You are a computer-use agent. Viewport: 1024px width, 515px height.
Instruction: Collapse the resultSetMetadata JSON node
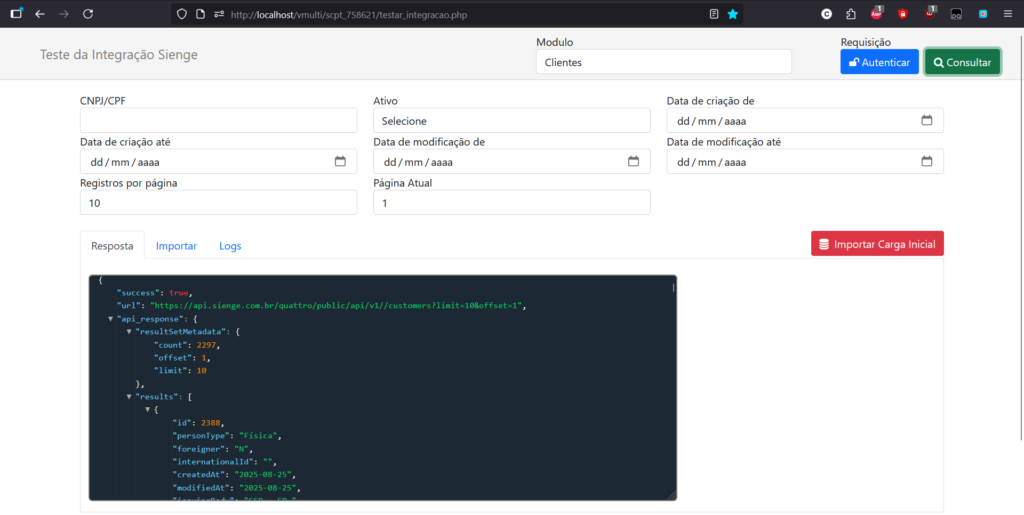tap(129, 331)
